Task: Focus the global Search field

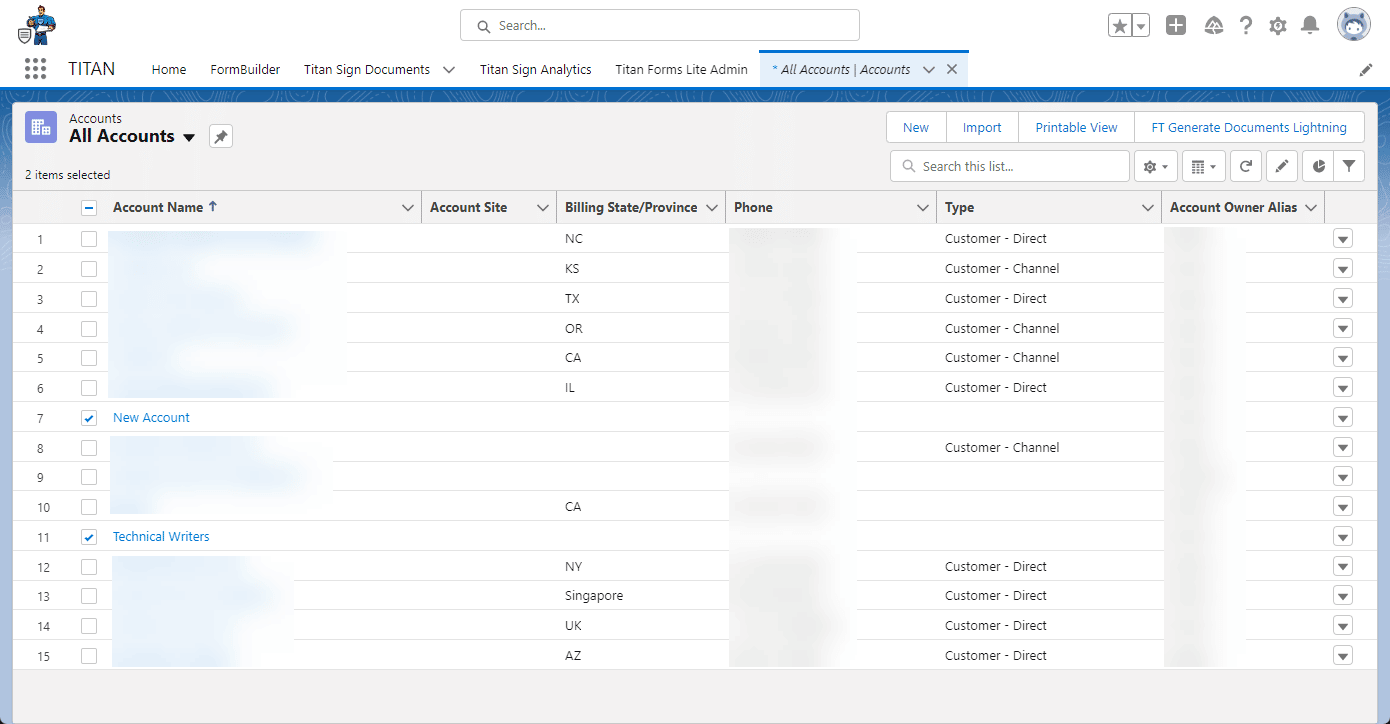Action: pyautogui.click(x=660, y=26)
